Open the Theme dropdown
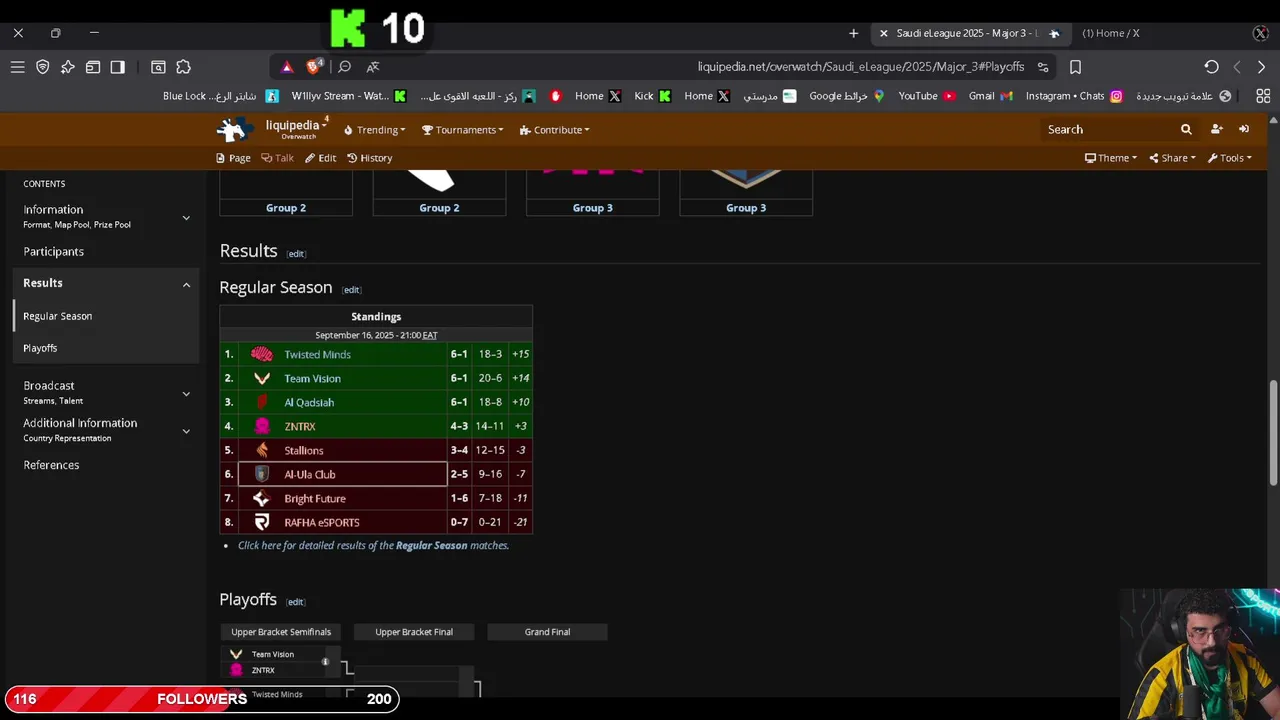The image size is (1280, 720). coord(1110,158)
